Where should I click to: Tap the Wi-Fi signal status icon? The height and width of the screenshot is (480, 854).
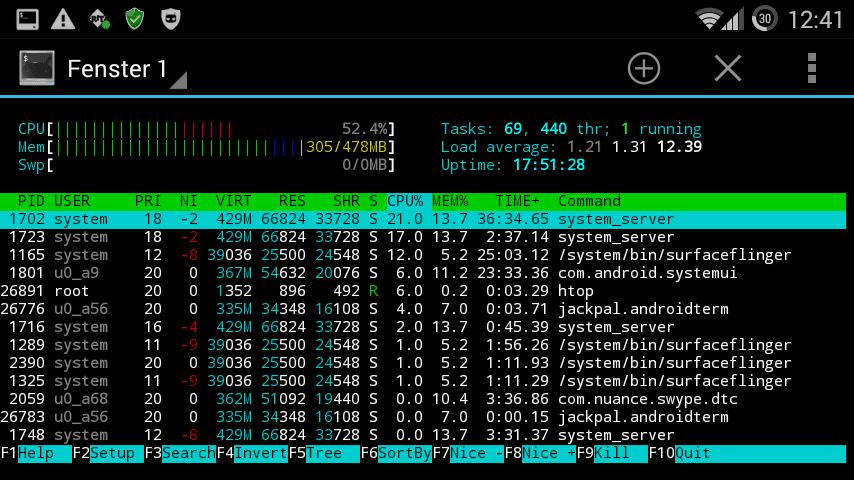pos(708,20)
